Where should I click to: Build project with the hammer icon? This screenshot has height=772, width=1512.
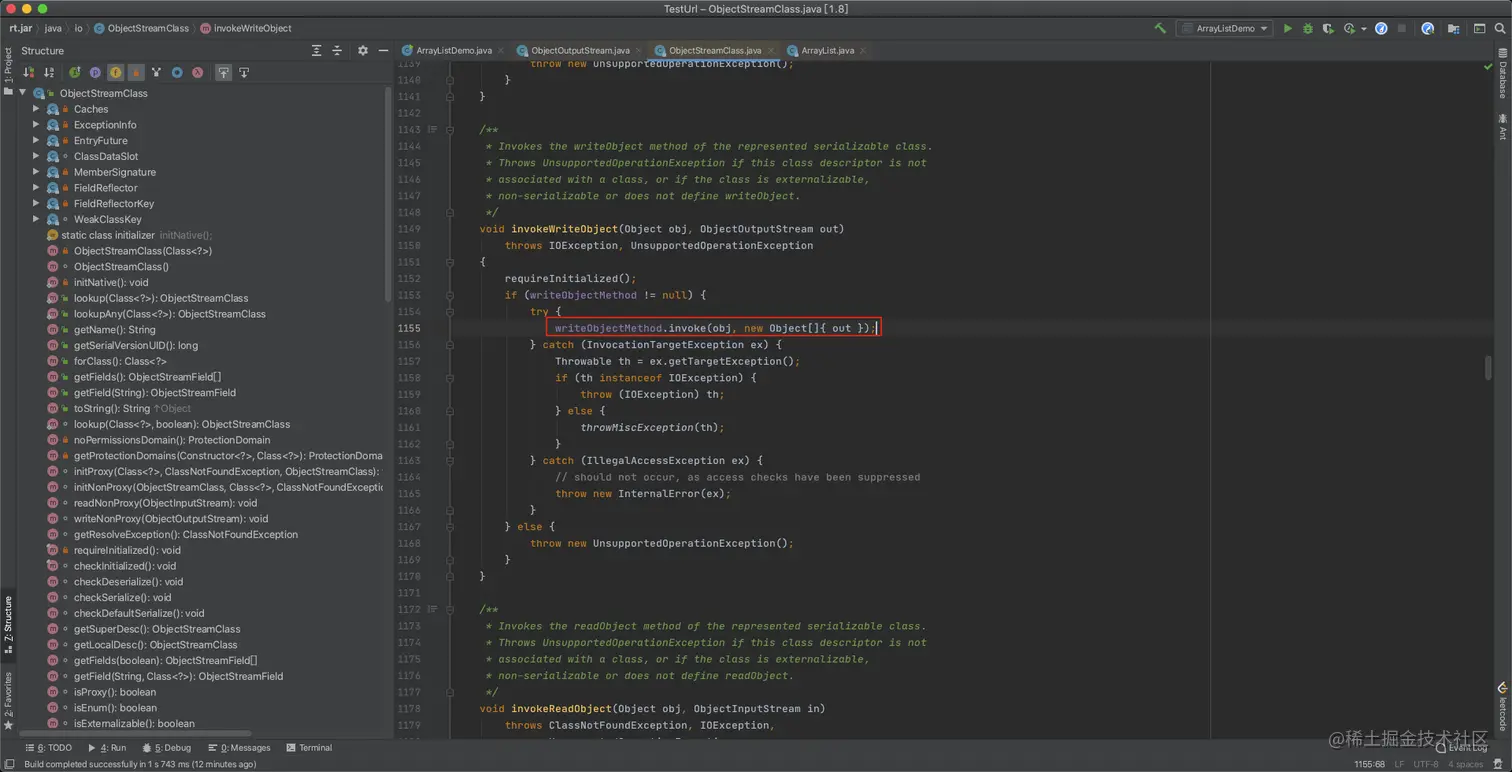click(x=1160, y=29)
